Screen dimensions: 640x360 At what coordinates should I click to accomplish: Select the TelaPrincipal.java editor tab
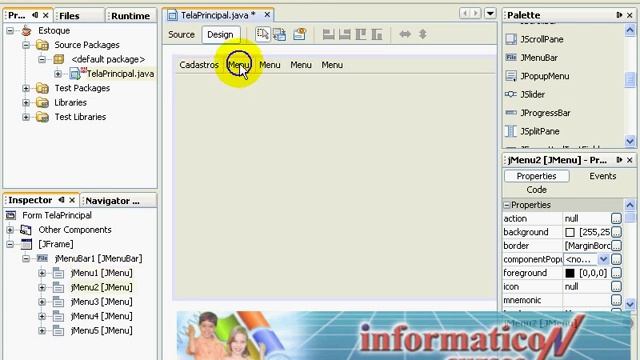[x=218, y=15]
